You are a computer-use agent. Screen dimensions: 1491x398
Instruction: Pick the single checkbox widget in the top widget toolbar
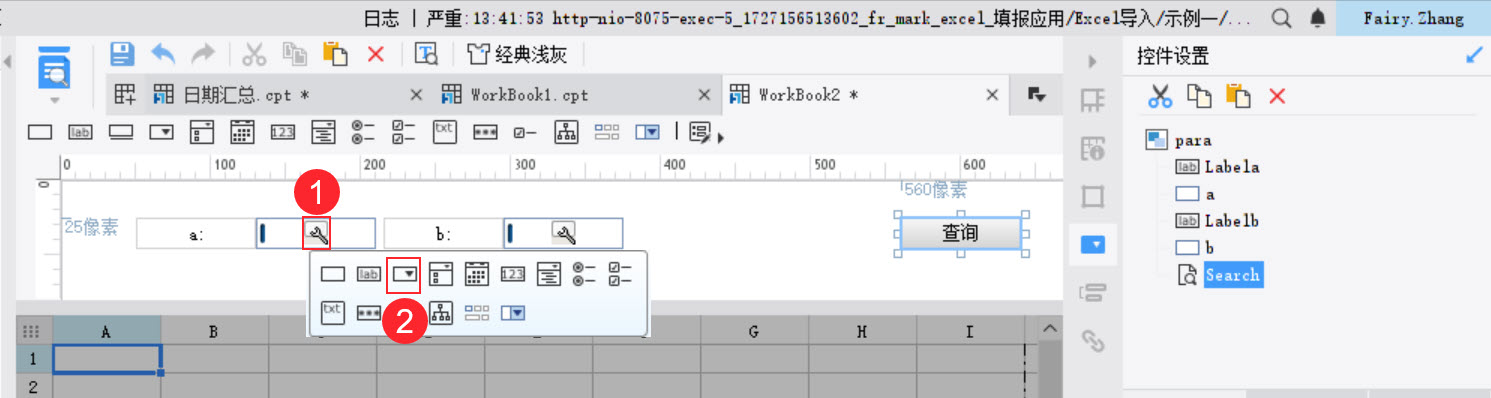pyautogui.click(x=526, y=132)
